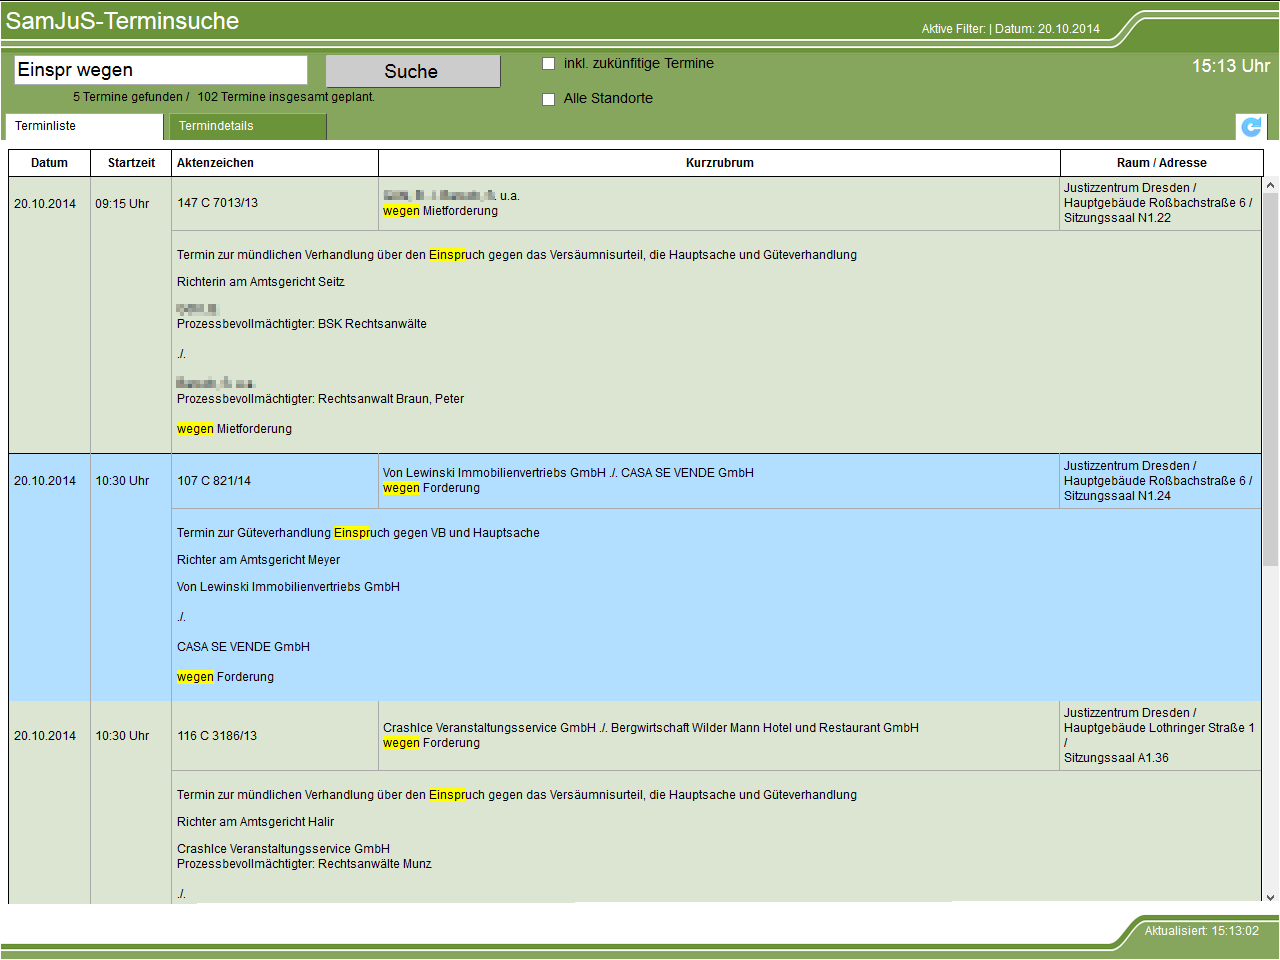Switch to the Termindetails tab
Image resolution: width=1280 pixels, height=960 pixels.
pyautogui.click(x=248, y=126)
